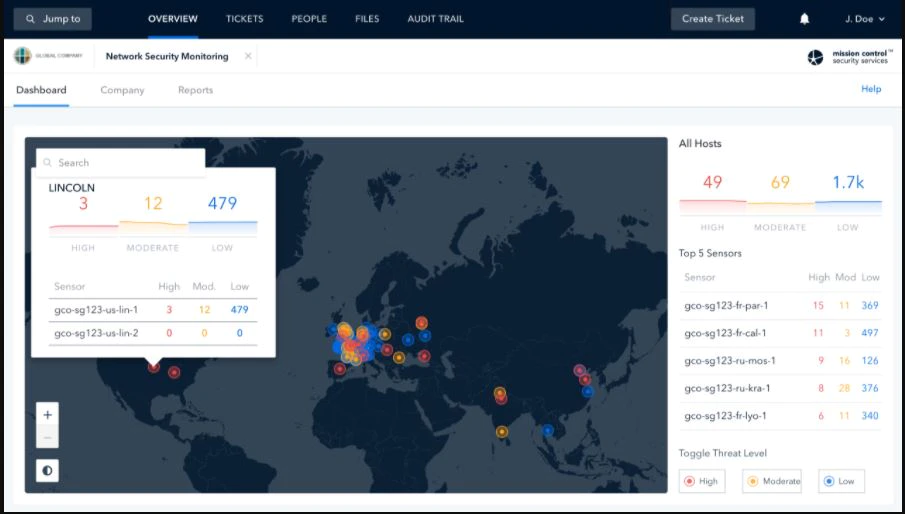Image resolution: width=905 pixels, height=514 pixels.
Task: Open the Jump to navigation box
Action: pyautogui.click(x=53, y=19)
